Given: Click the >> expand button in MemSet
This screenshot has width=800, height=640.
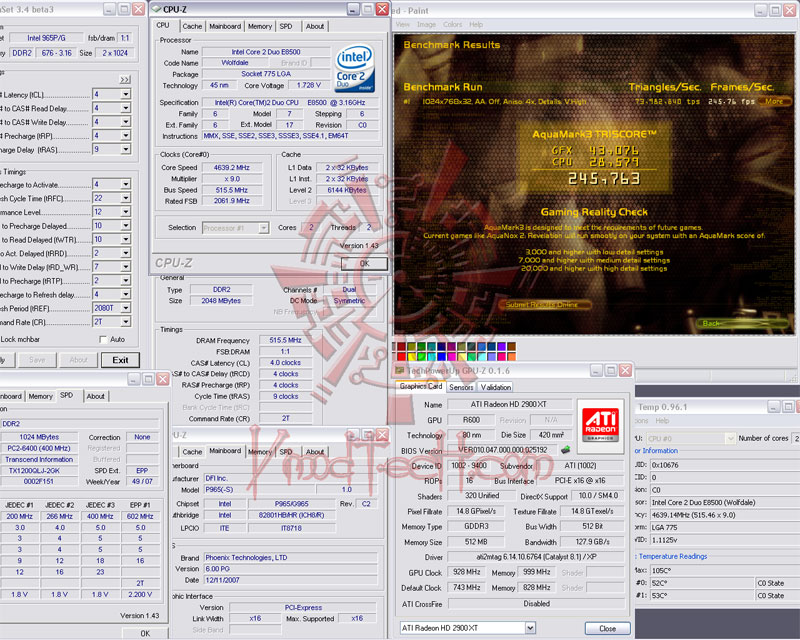Looking at the screenshot, I should 125,80.
